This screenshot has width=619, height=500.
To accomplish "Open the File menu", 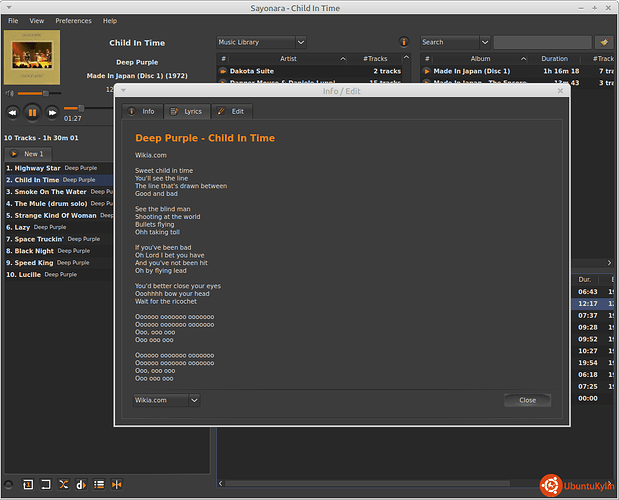I will [x=13, y=21].
